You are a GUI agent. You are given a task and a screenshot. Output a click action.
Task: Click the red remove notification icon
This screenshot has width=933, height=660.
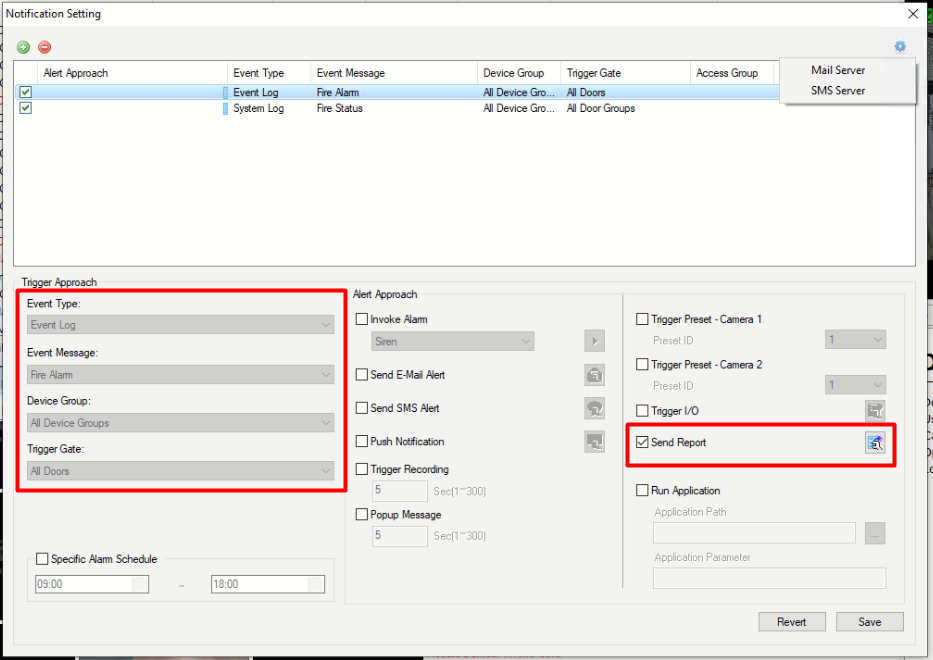[45, 47]
